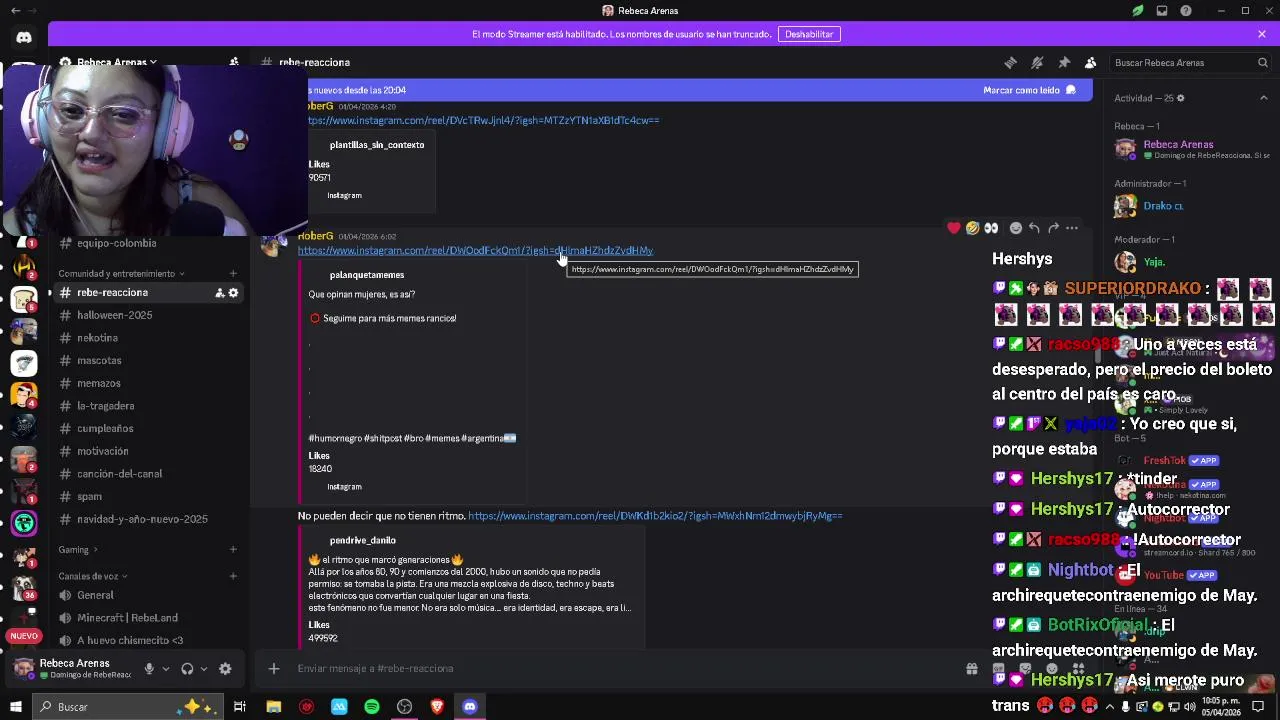Click NUEVO unread mentions pill
The width and height of the screenshot is (1280, 720).
[x=24, y=636]
